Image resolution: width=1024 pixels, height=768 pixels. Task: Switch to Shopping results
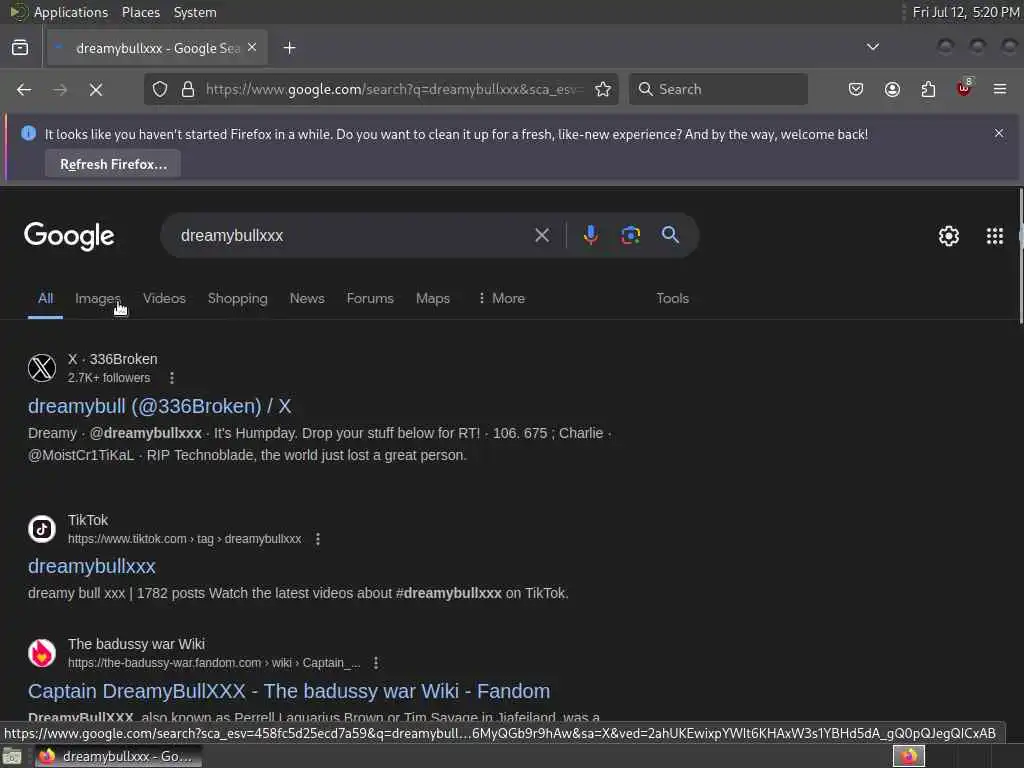tap(238, 298)
